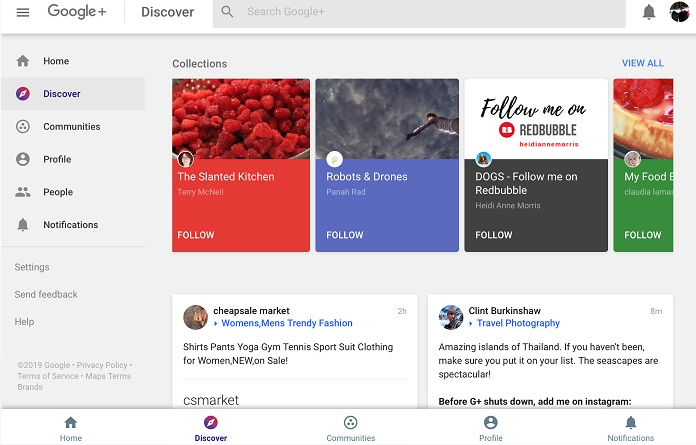Viewport: 696px width, 445px height.
Task: Open Settings in the sidebar
Action: [x=32, y=267]
